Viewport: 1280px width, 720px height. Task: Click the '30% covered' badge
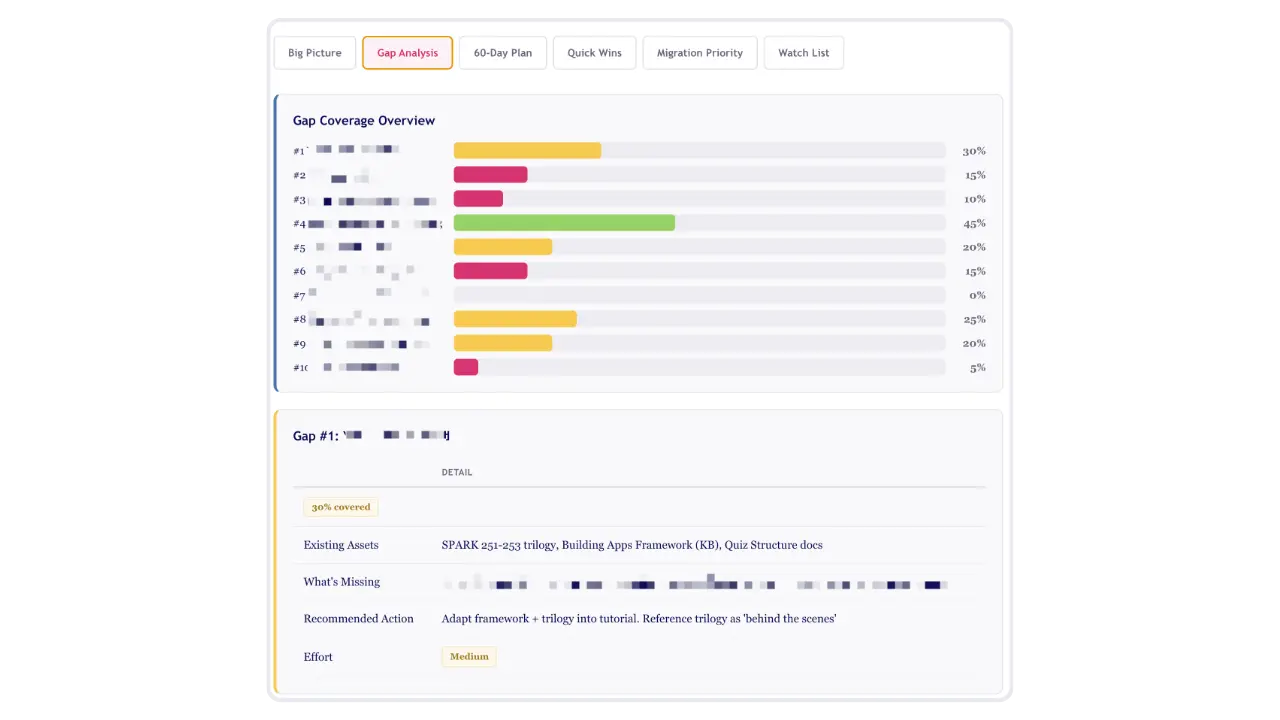(340, 507)
